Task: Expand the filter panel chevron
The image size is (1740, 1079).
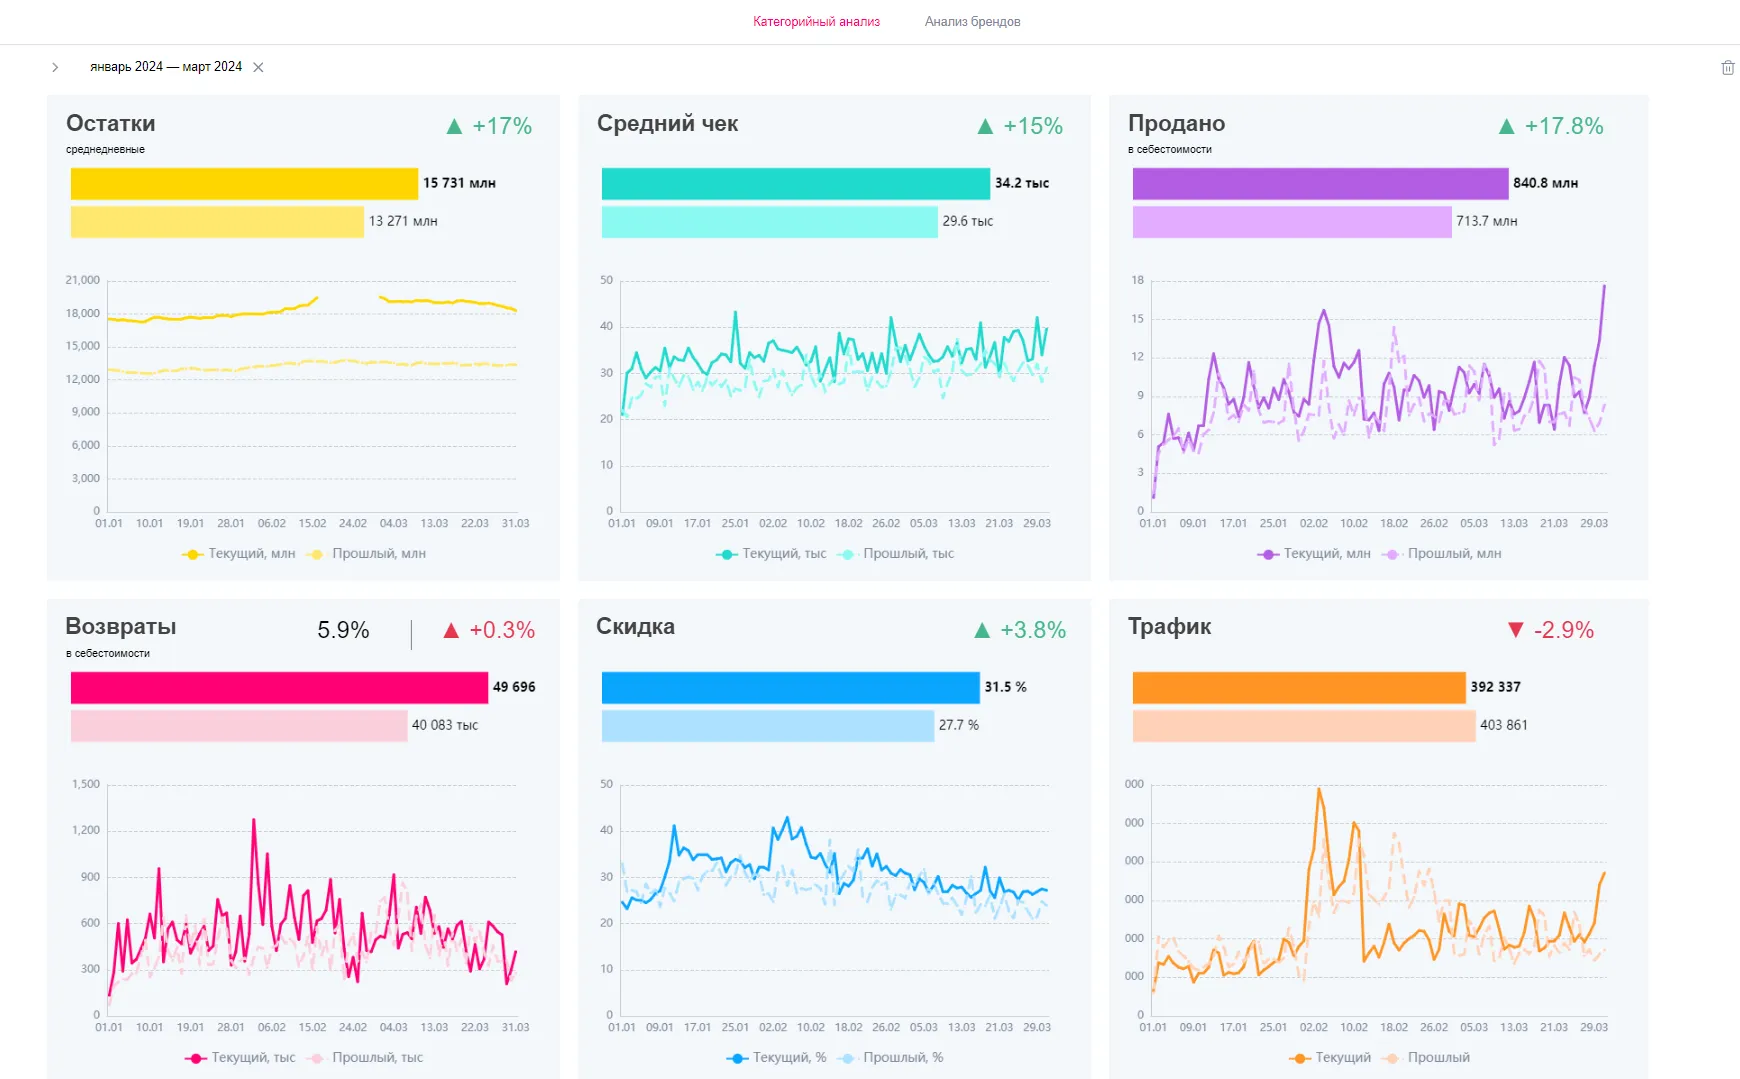Action: (55, 68)
